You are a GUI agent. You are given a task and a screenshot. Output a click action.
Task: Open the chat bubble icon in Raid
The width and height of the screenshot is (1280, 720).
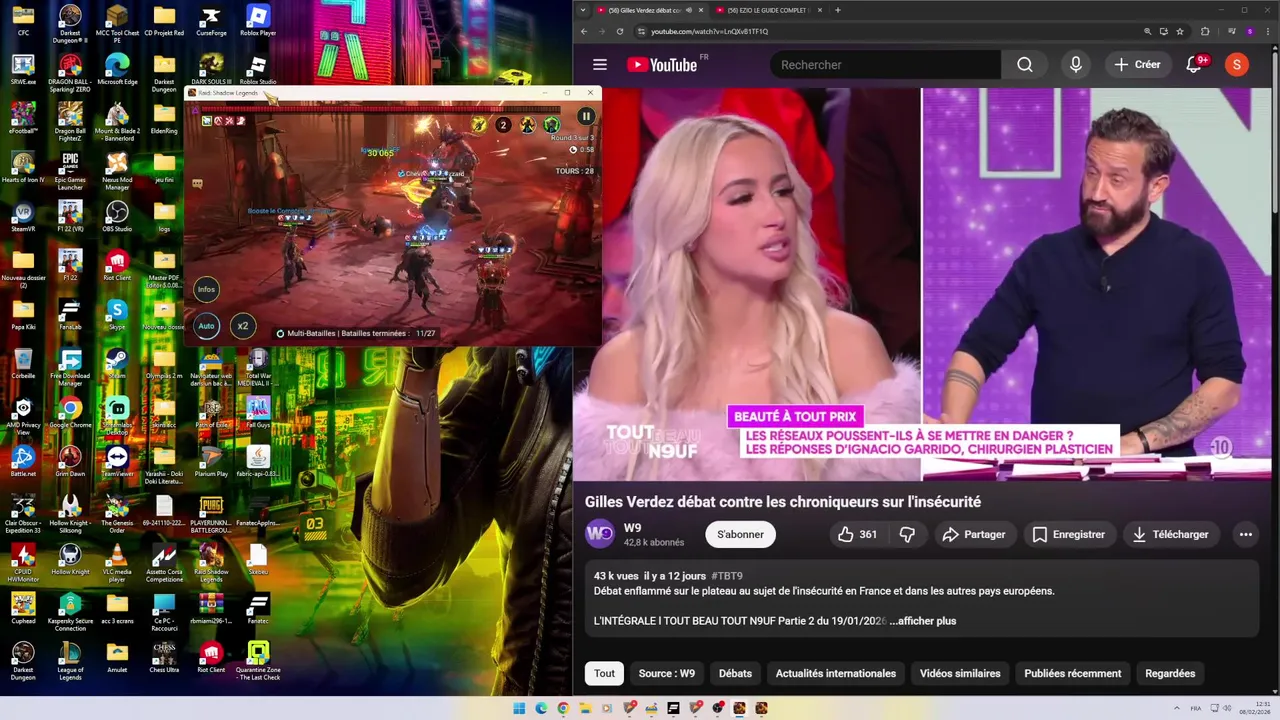click(x=197, y=184)
